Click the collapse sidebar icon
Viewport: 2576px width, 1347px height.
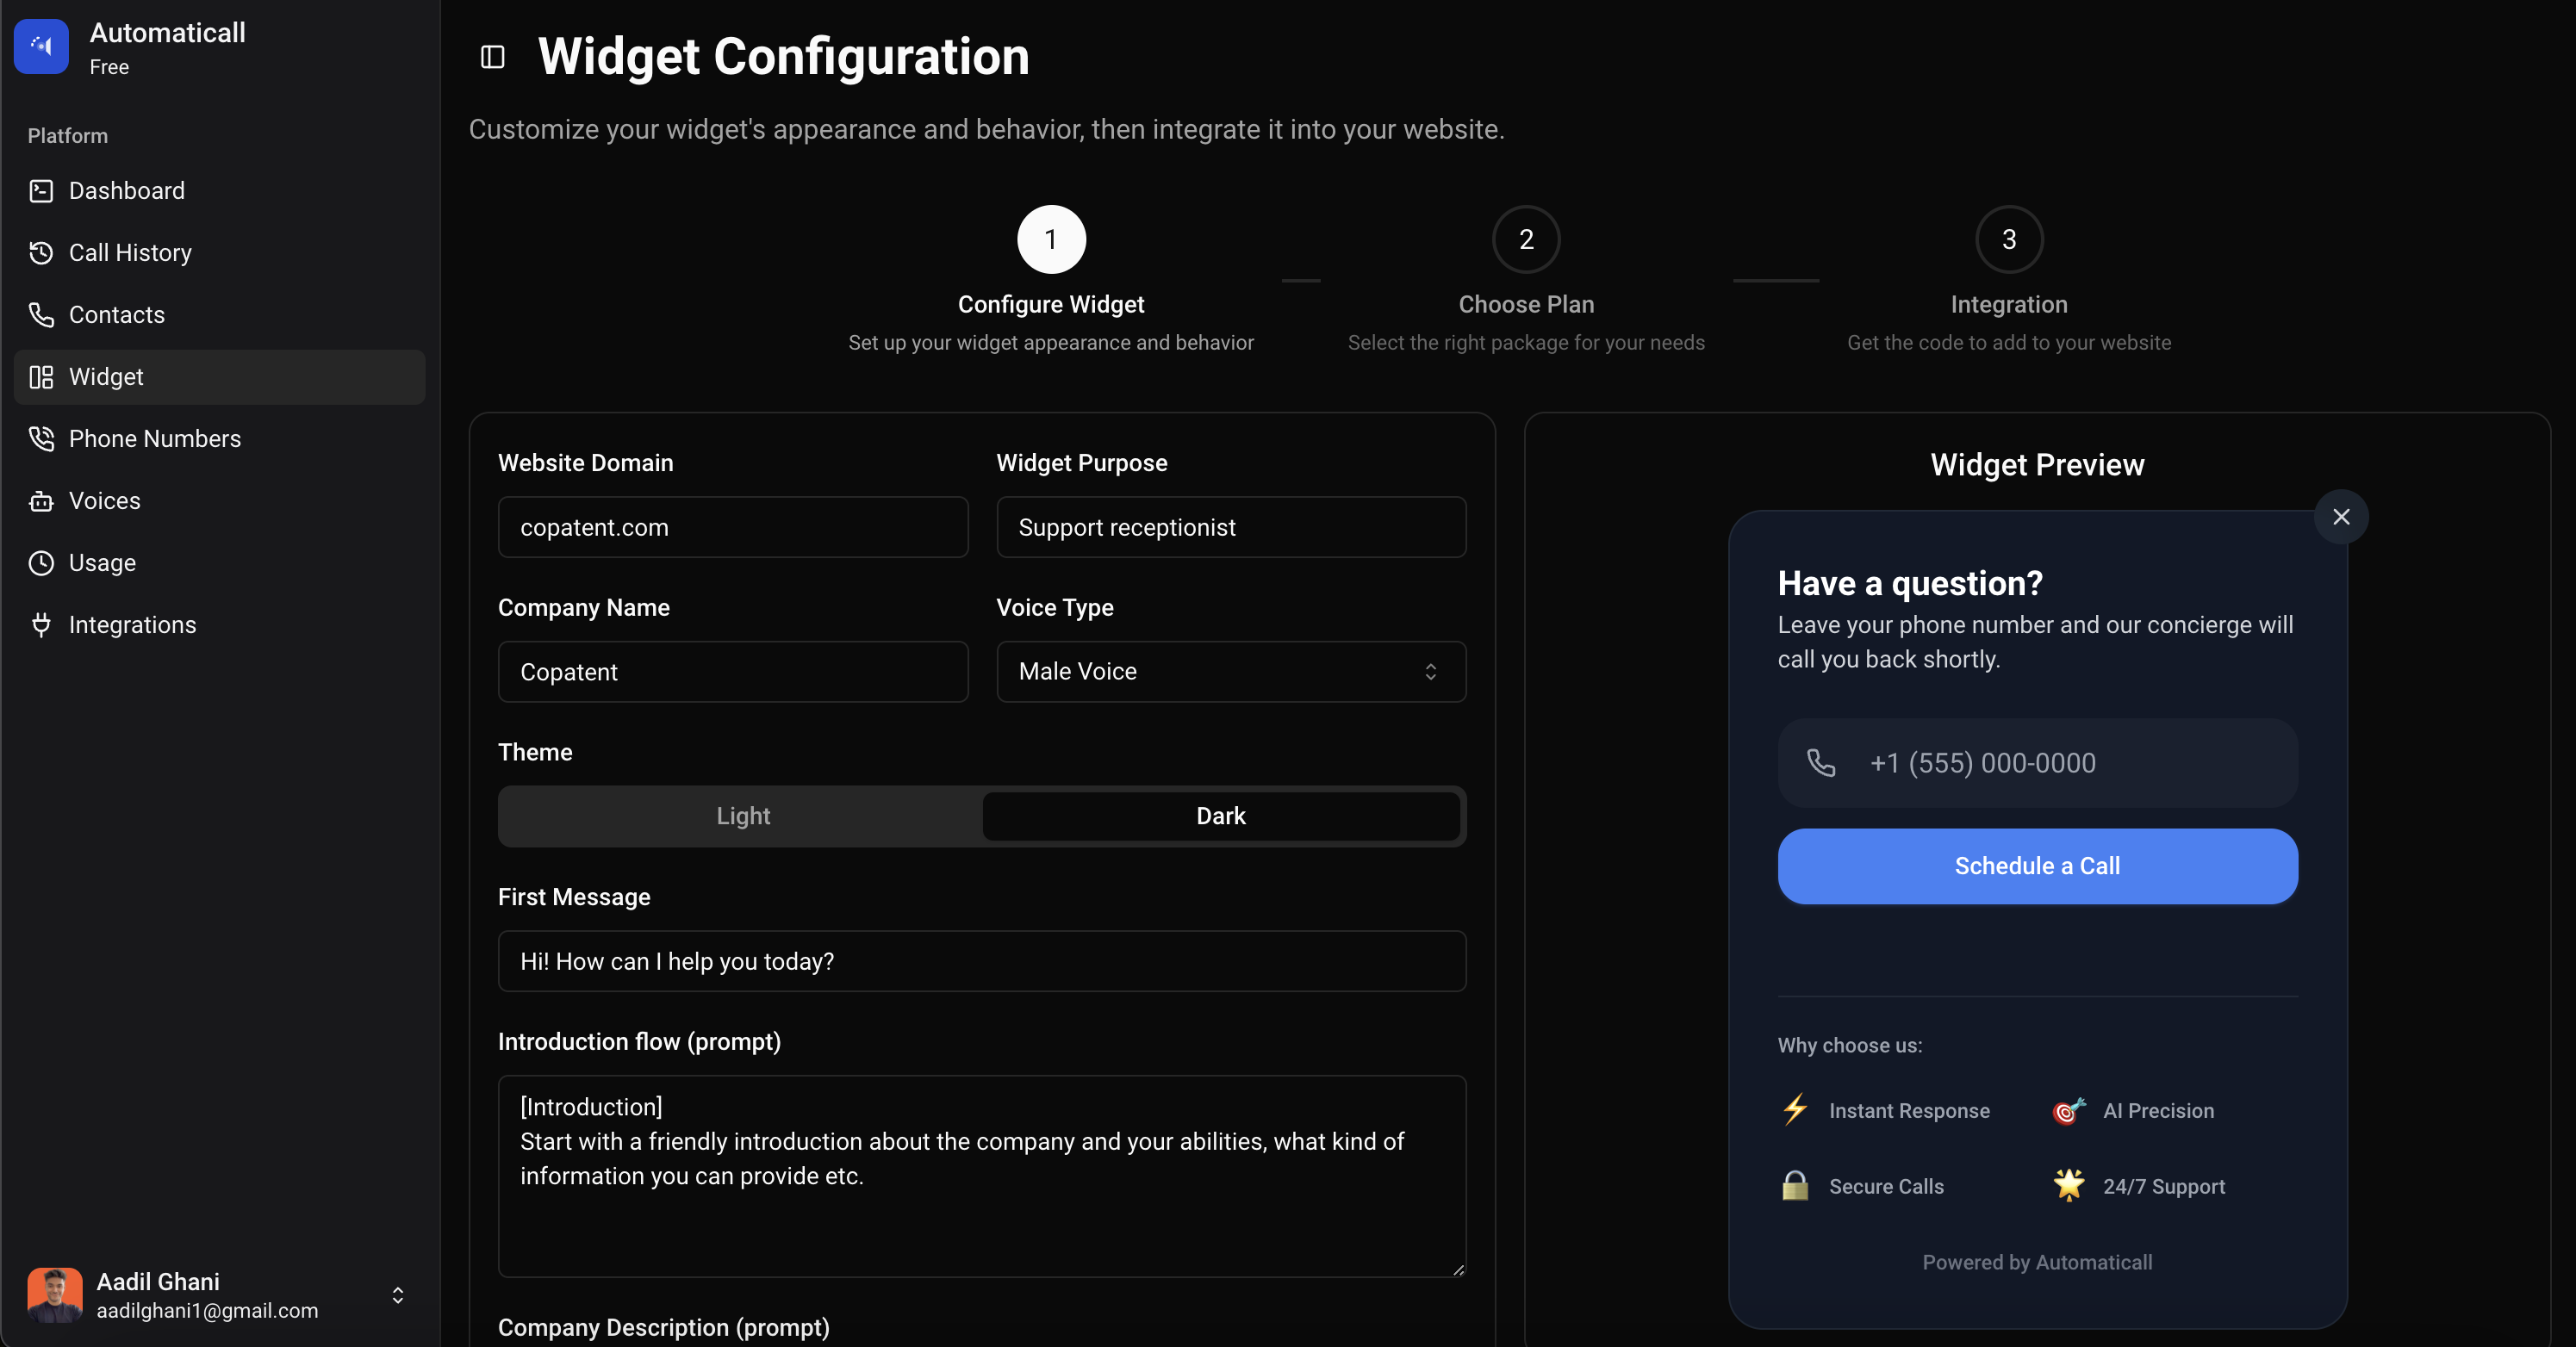[x=491, y=56]
